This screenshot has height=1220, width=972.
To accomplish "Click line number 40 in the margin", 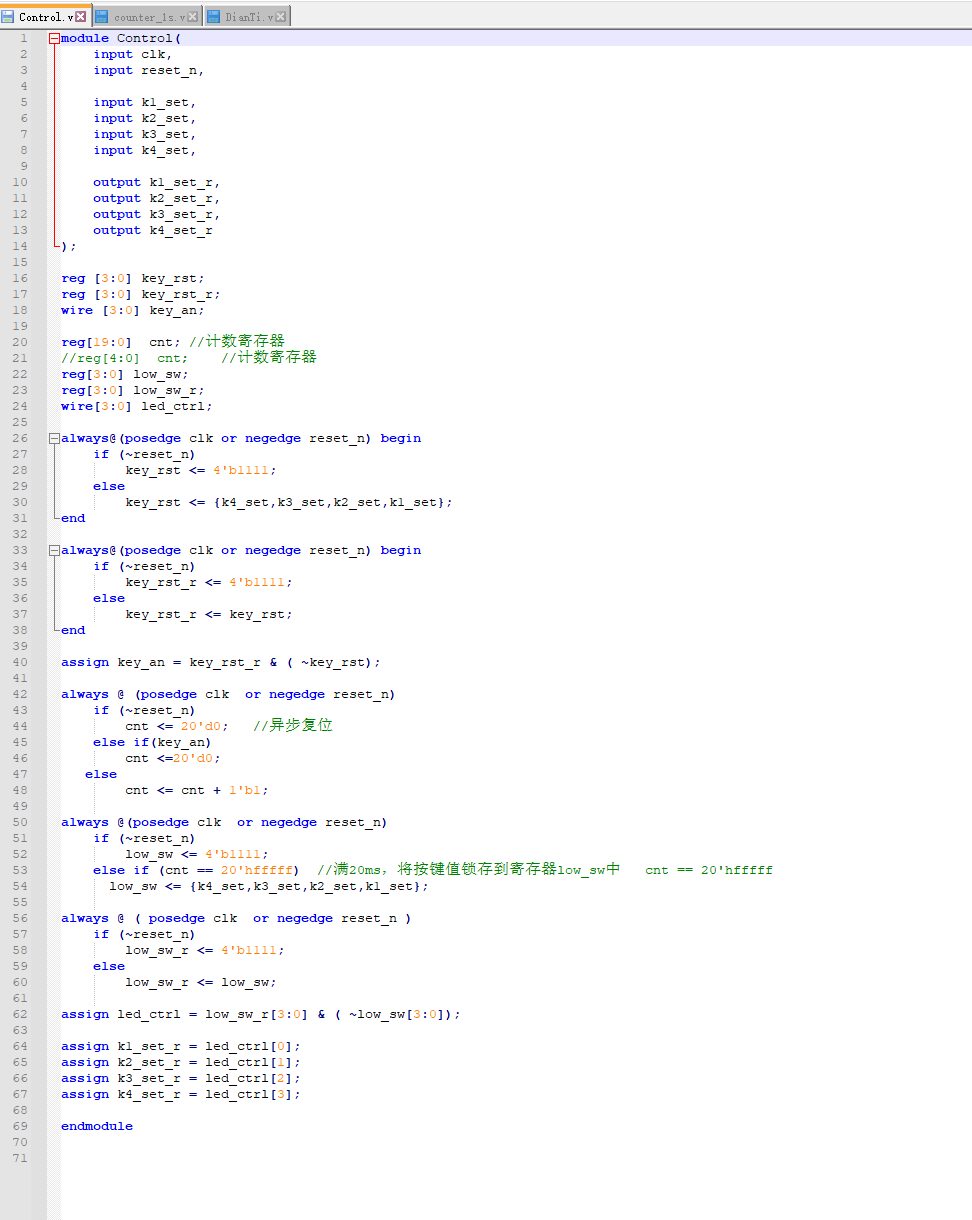I will 21,662.
